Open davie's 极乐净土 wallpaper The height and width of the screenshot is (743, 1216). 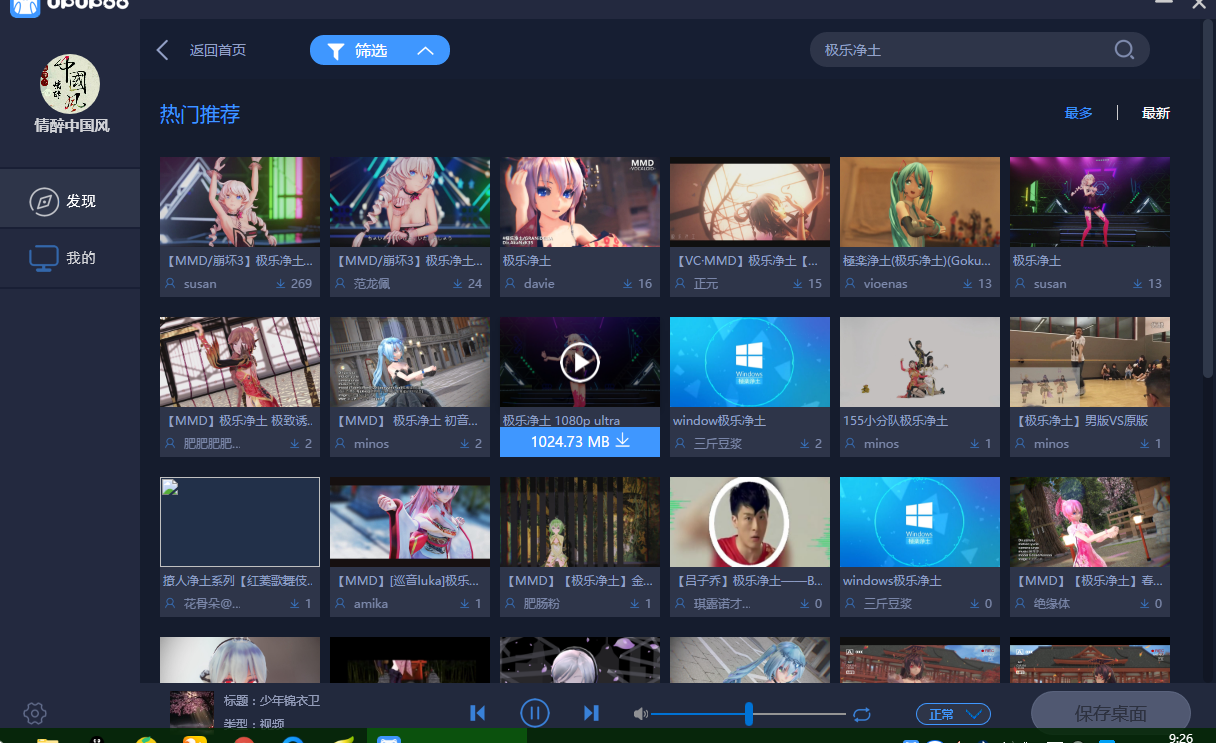pos(580,202)
